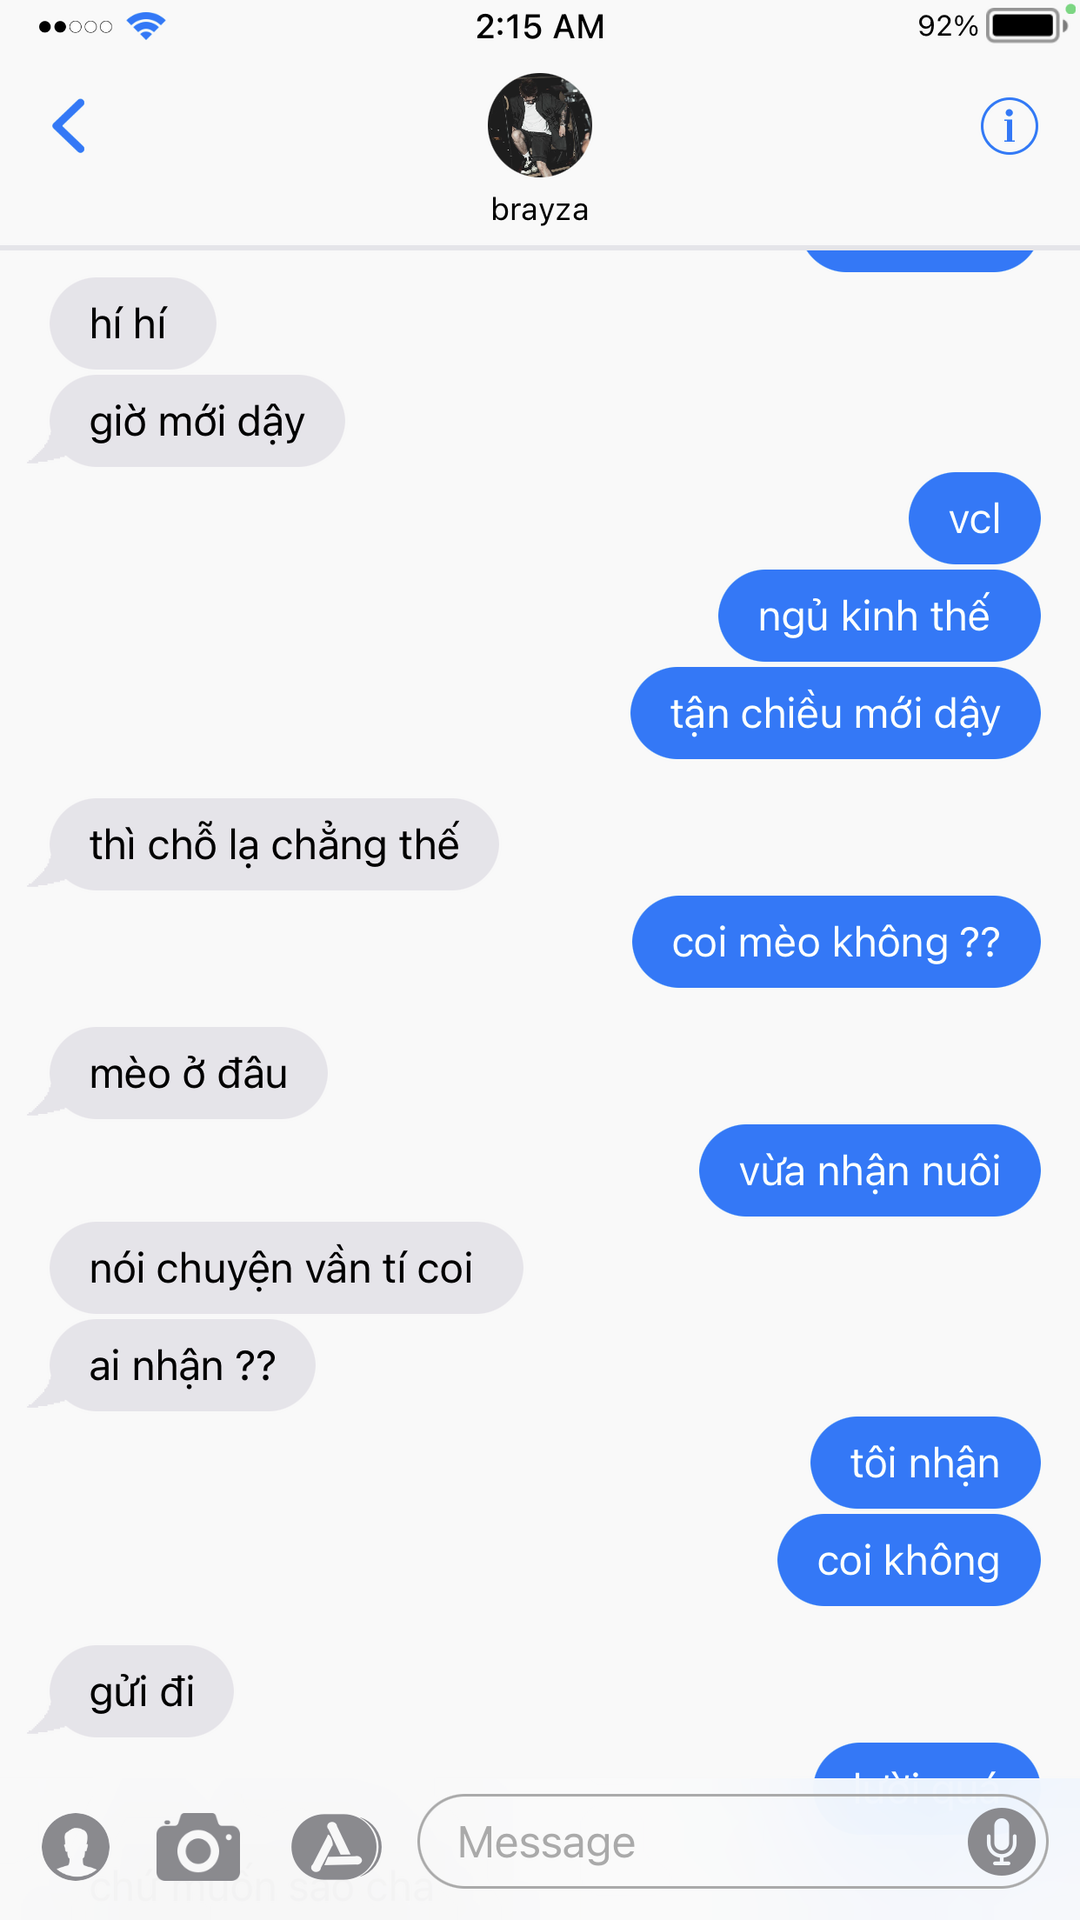This screenshot has width=1080, height=1920.
Task: Tap the "nói chuyện vần tí coi" bubble
Action: tap(286, 1268)
